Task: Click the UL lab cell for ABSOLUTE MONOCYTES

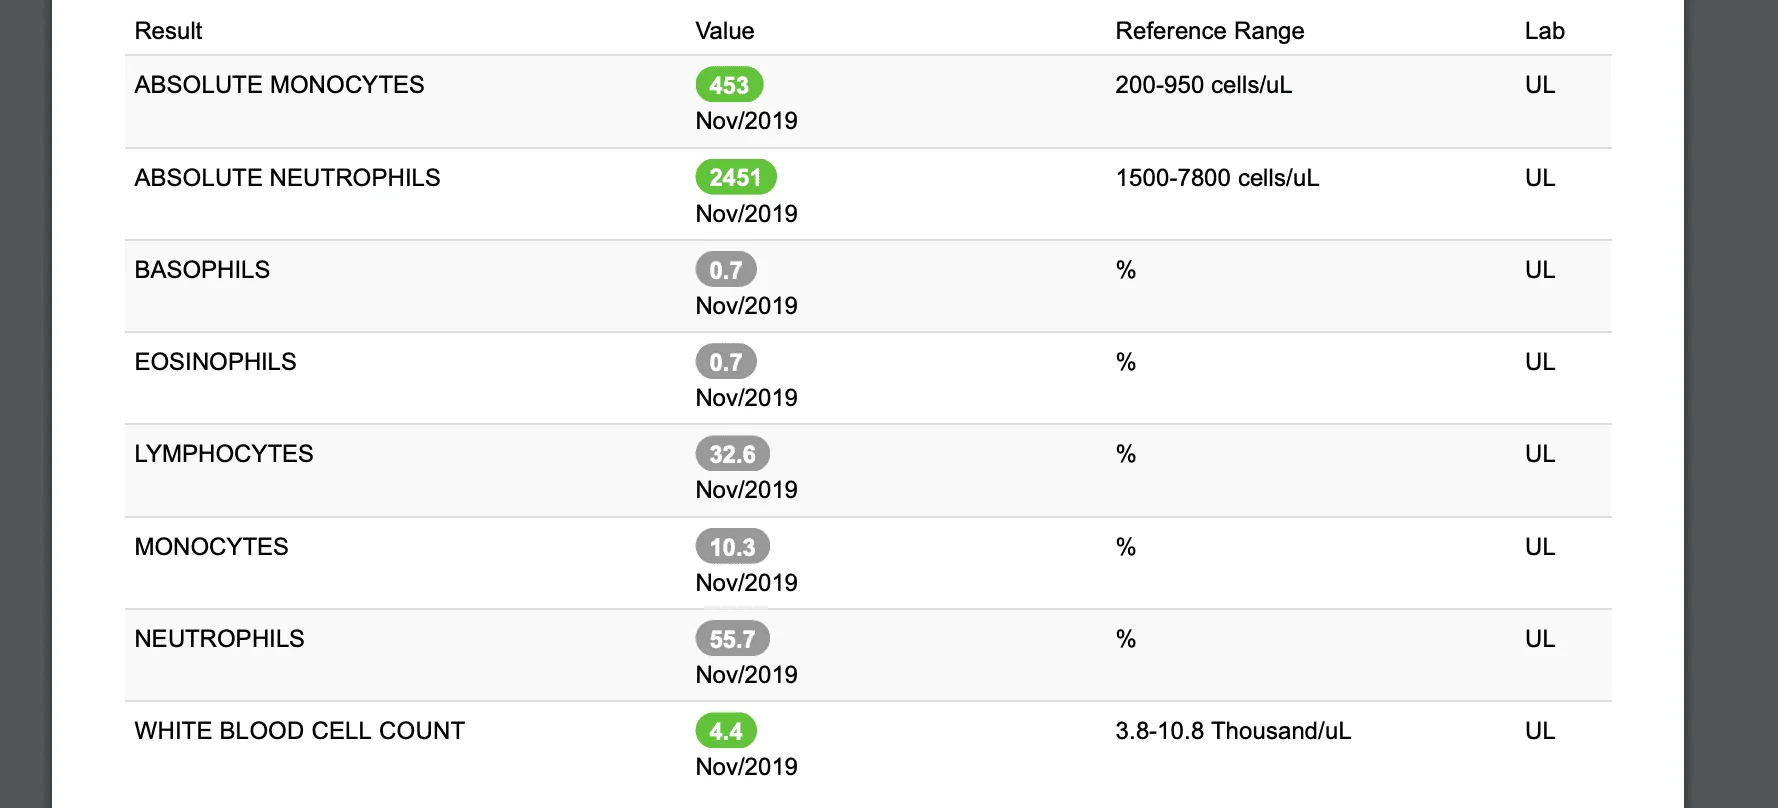Action: coord(1540,85)
